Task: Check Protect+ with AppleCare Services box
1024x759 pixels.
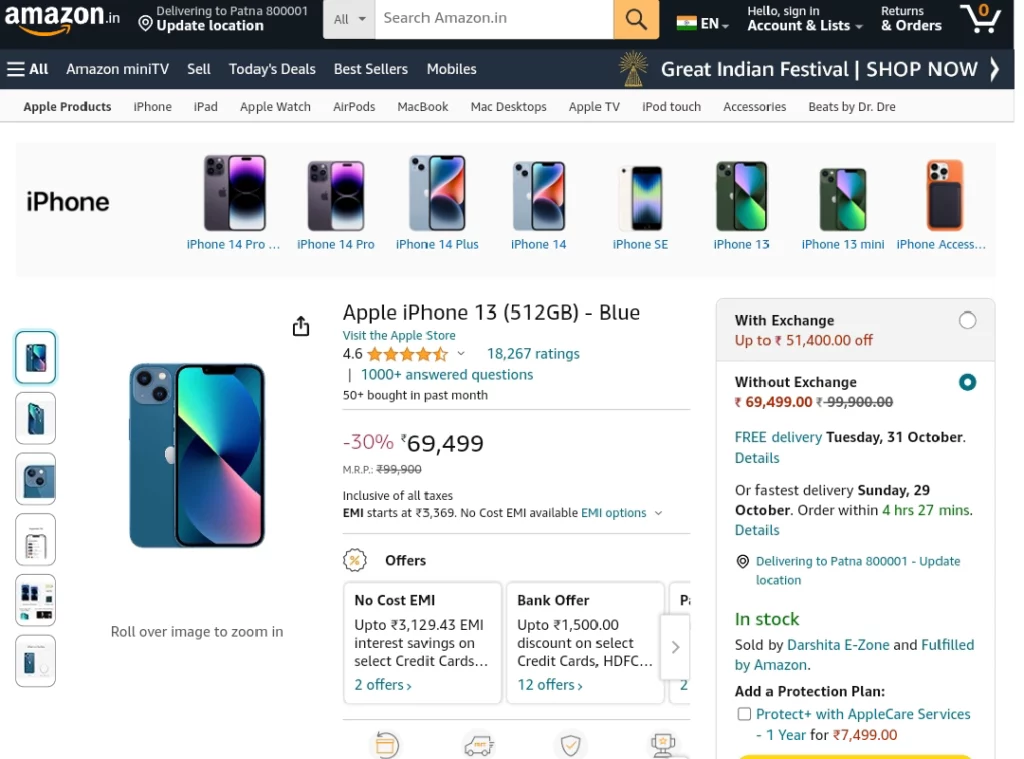Action: (744, 714)
